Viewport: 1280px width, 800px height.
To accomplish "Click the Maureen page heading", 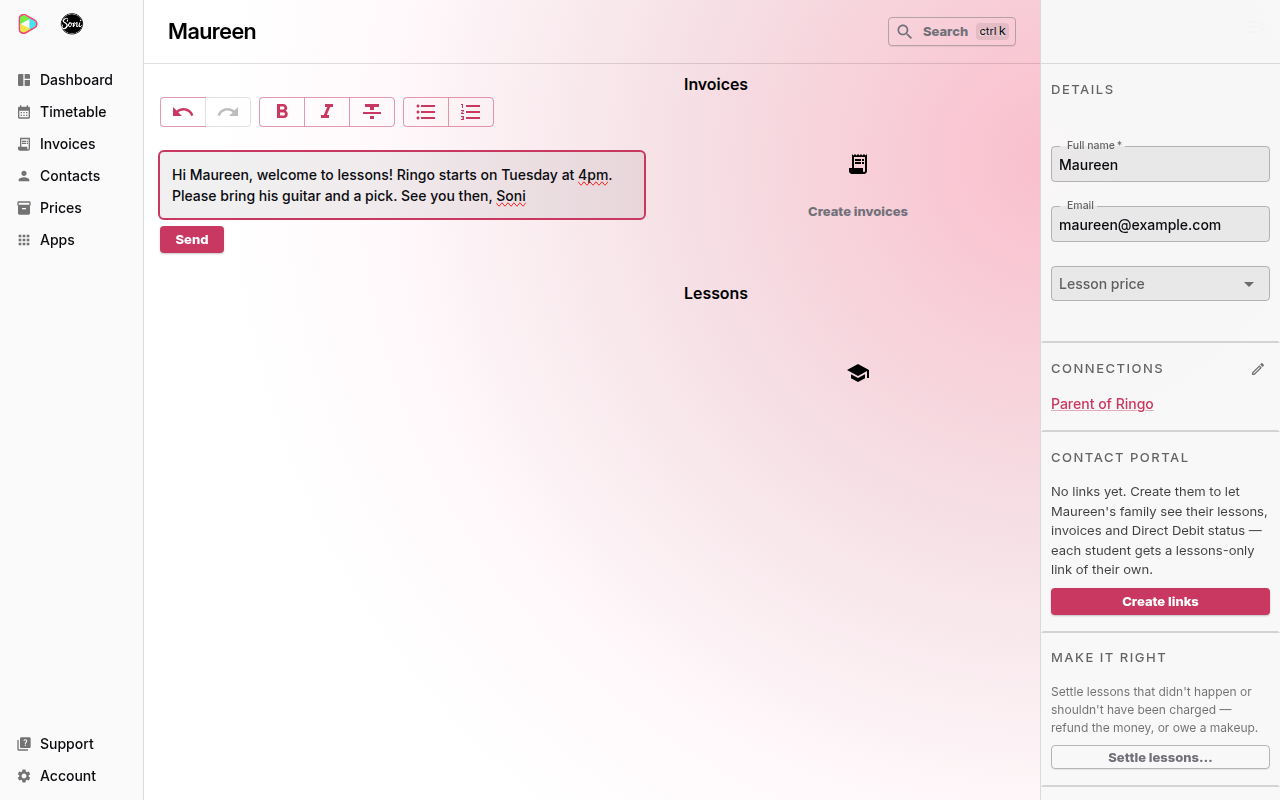I will 212,32.
